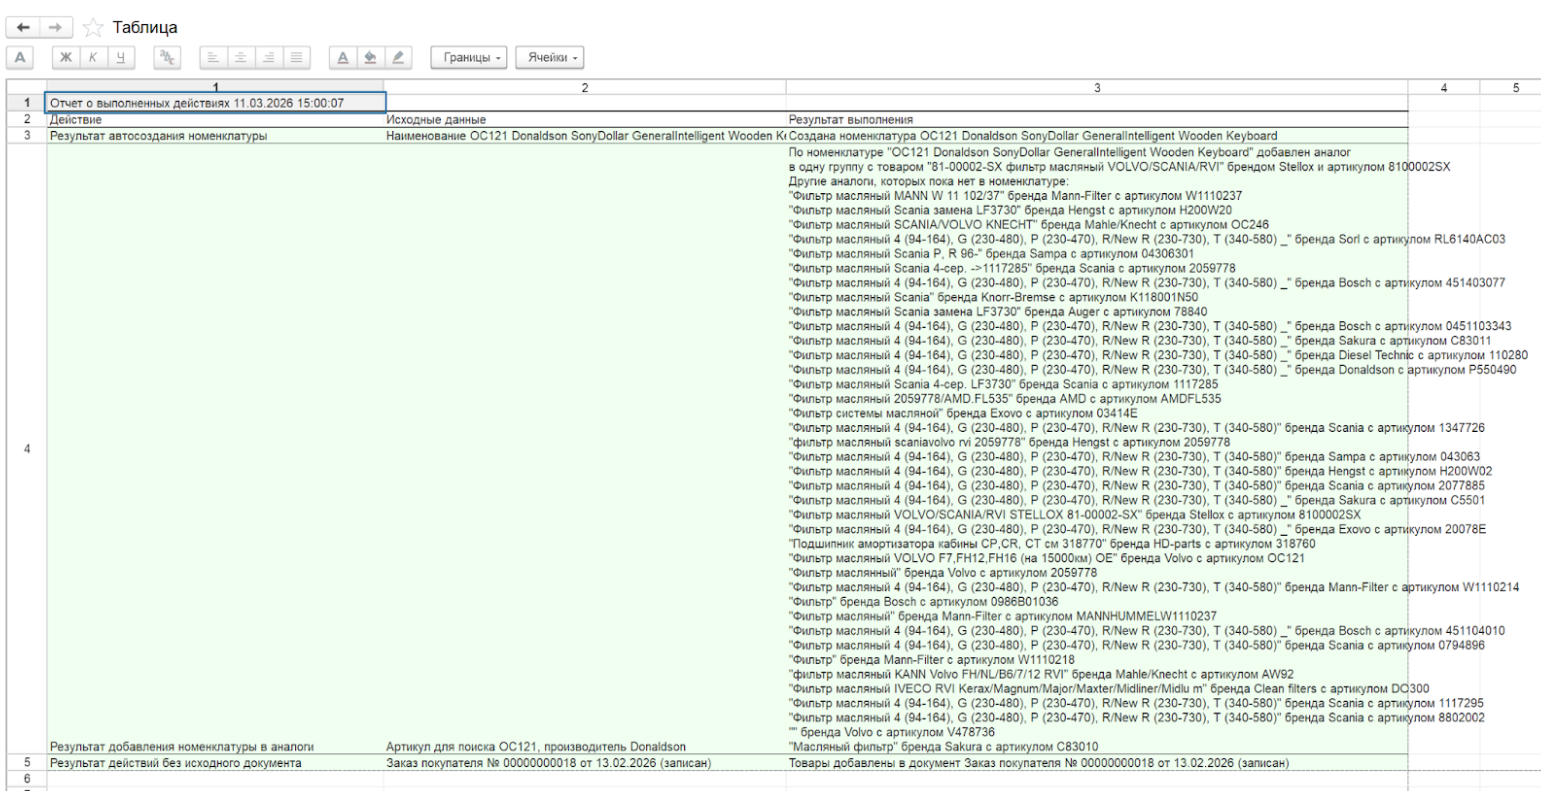
Task: Align cell text to the right
Action: point(269,58)
